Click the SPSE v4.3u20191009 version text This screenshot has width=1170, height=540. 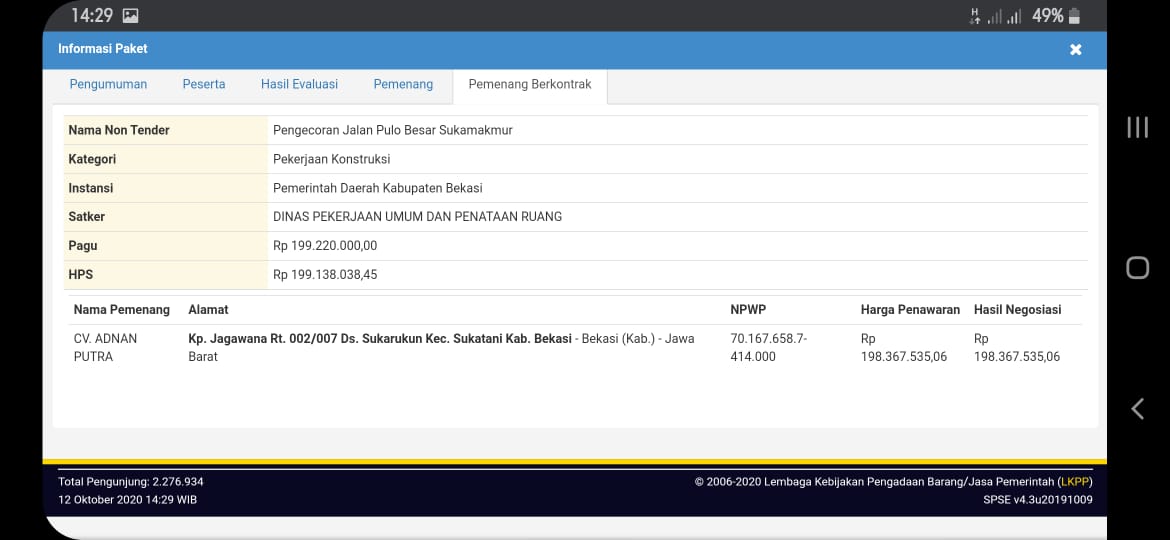[x=1038, y=500]
